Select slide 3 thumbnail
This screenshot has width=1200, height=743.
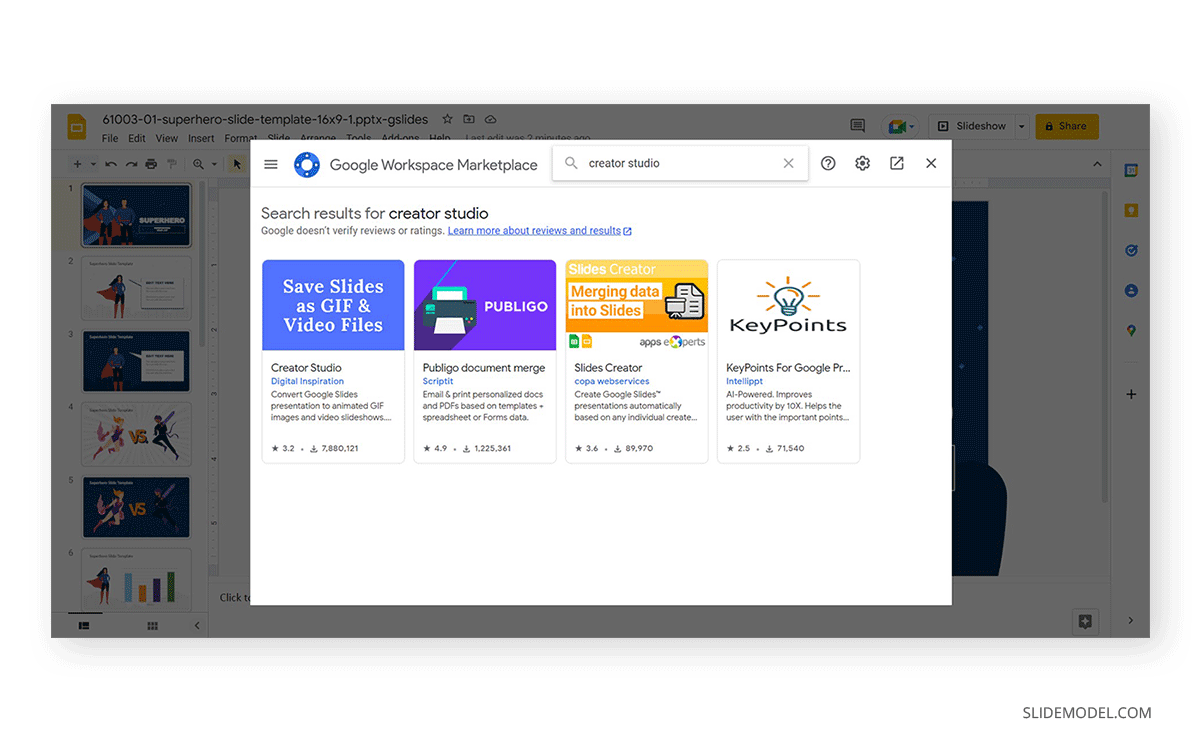[x=136, y=361]
